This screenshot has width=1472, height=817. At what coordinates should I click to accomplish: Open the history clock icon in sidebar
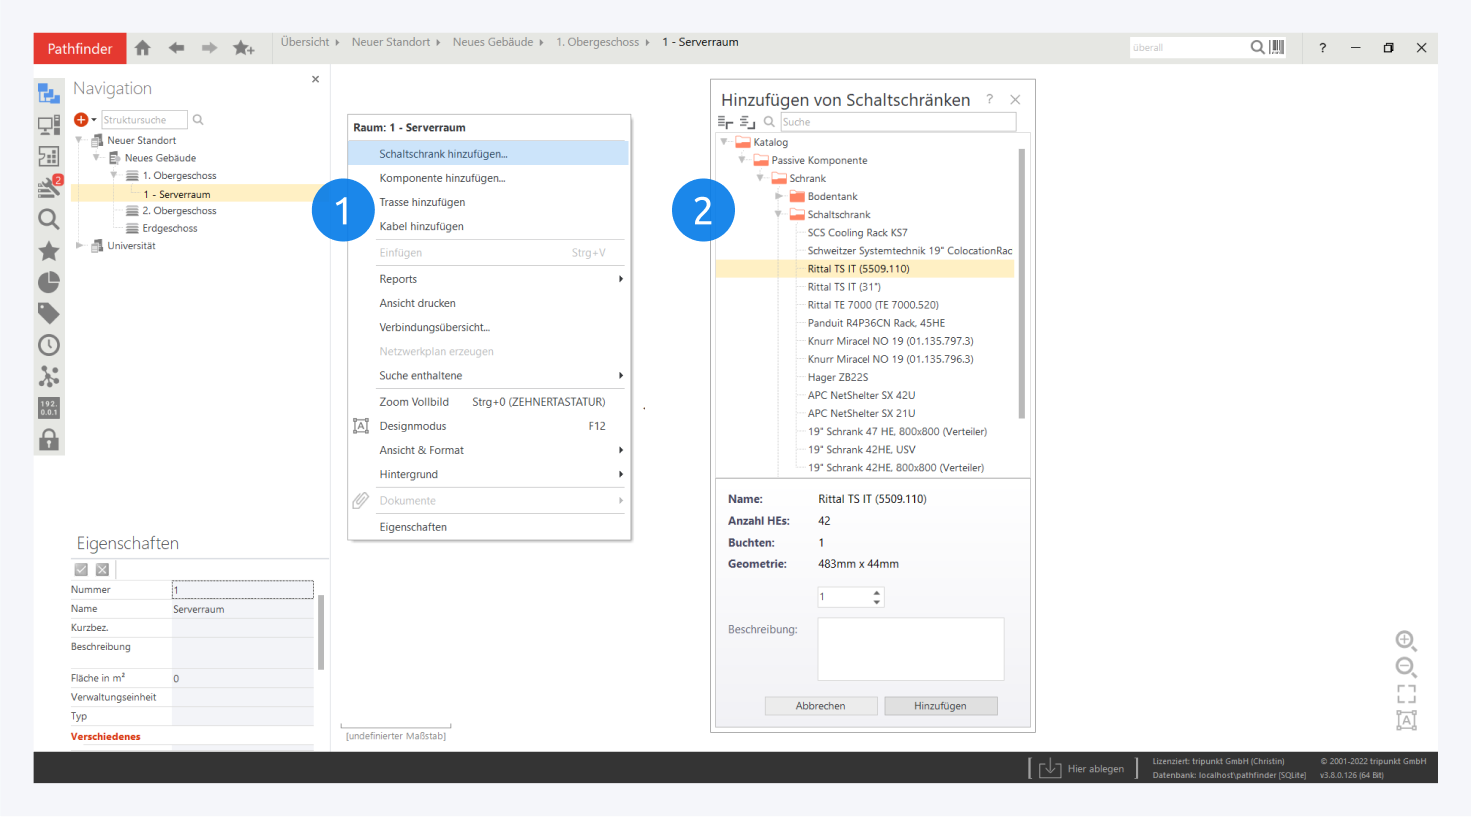[48, 346]
